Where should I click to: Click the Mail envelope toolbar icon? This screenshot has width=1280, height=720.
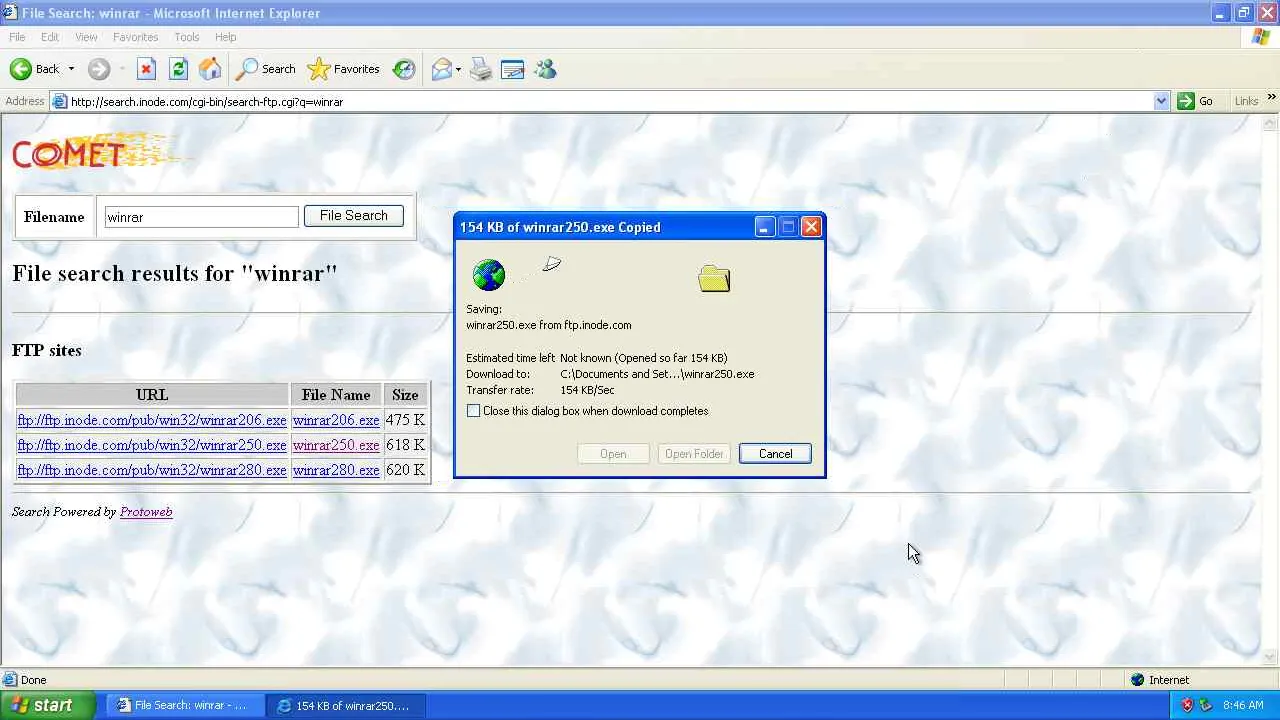441,69
